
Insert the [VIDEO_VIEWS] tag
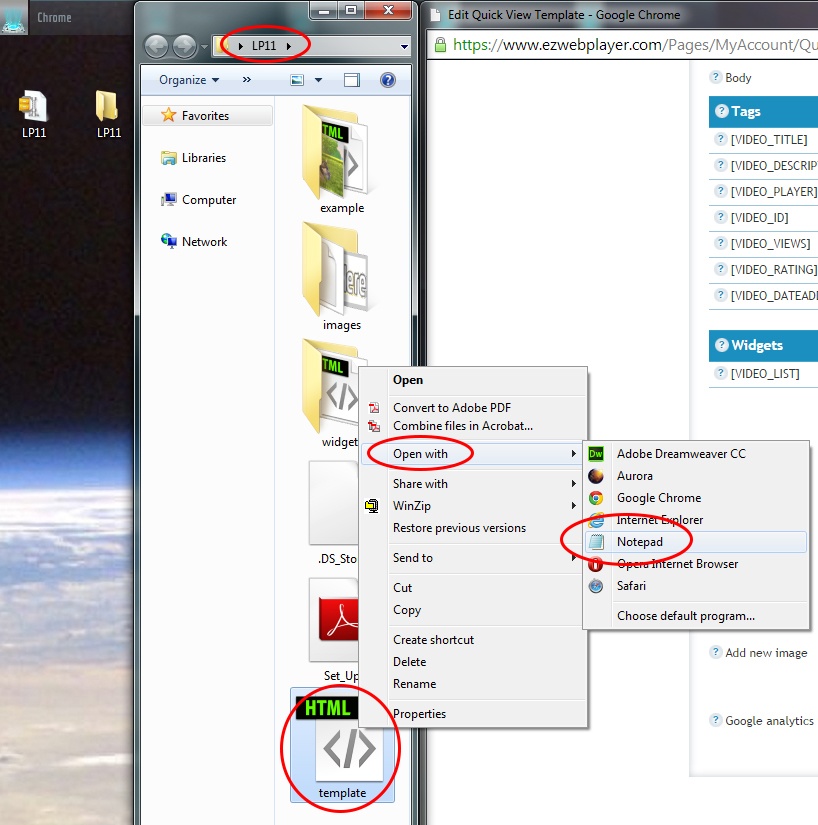[x=770, y=244]
